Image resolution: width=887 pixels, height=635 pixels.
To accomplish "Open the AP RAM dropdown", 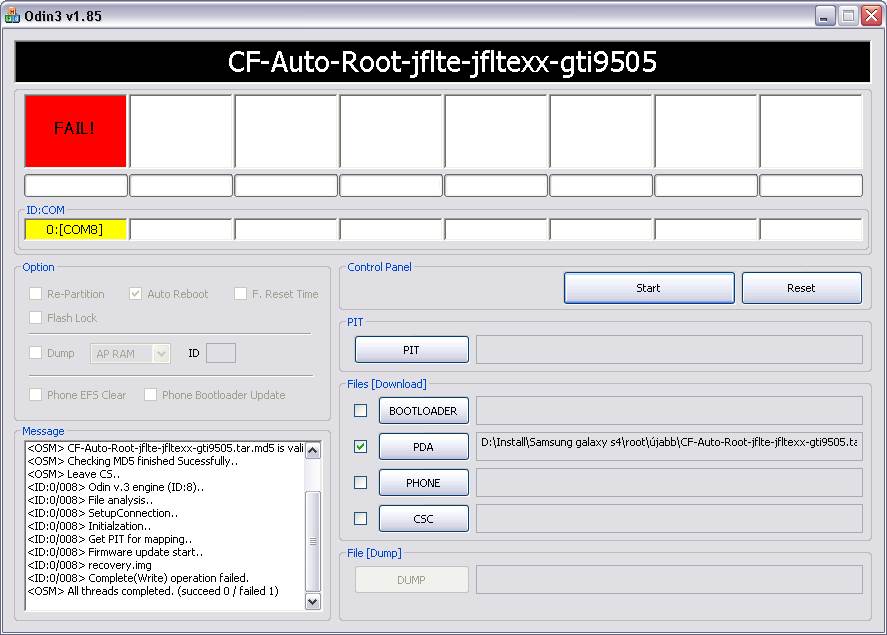I will tap(130, 354).
